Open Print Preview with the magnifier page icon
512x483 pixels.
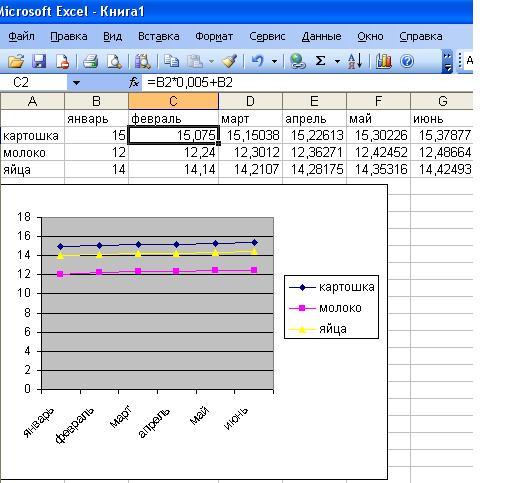114,61
